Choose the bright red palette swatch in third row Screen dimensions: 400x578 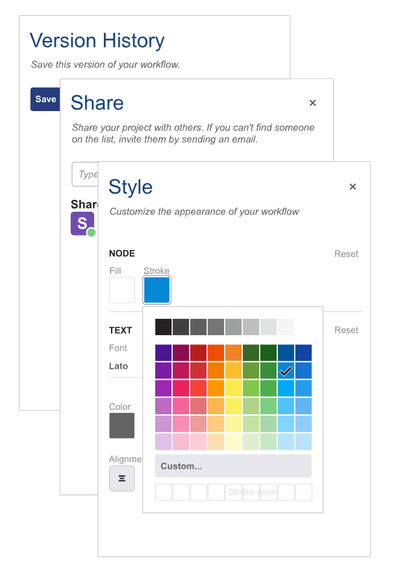pyautogui.click(x=198, y=389)
